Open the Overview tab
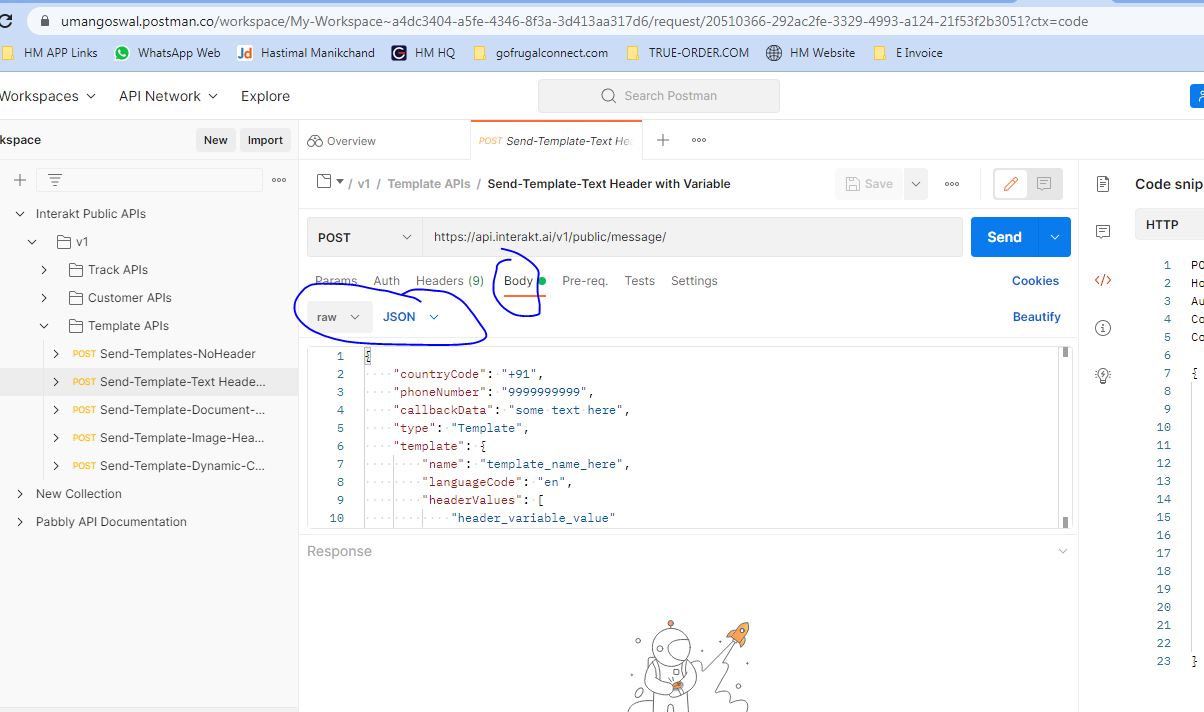This screenshot has height=712, width=1204. pos(342,141)
